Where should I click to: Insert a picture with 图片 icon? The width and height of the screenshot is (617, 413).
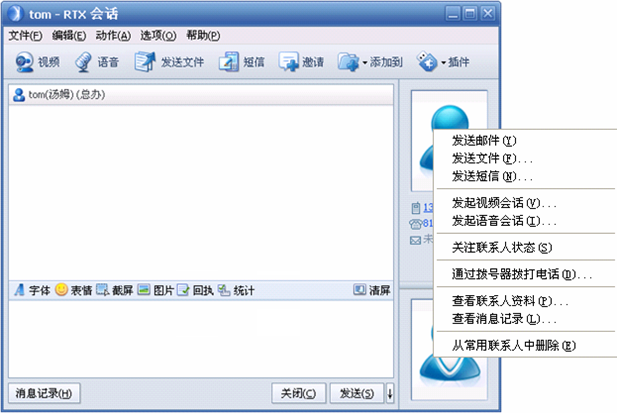[x=144, y=289]
